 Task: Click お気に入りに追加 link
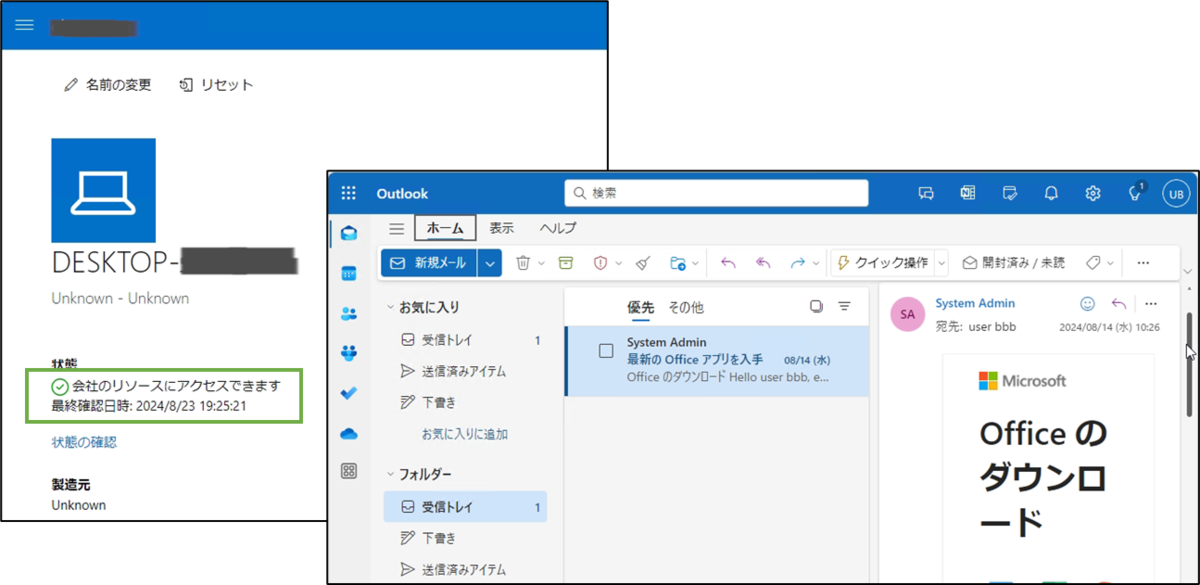click(x=464, y=434)
